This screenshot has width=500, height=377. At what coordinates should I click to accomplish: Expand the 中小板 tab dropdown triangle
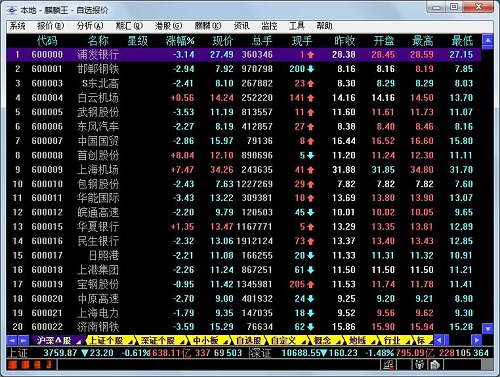pyautogui.click(x=226, y=342)
